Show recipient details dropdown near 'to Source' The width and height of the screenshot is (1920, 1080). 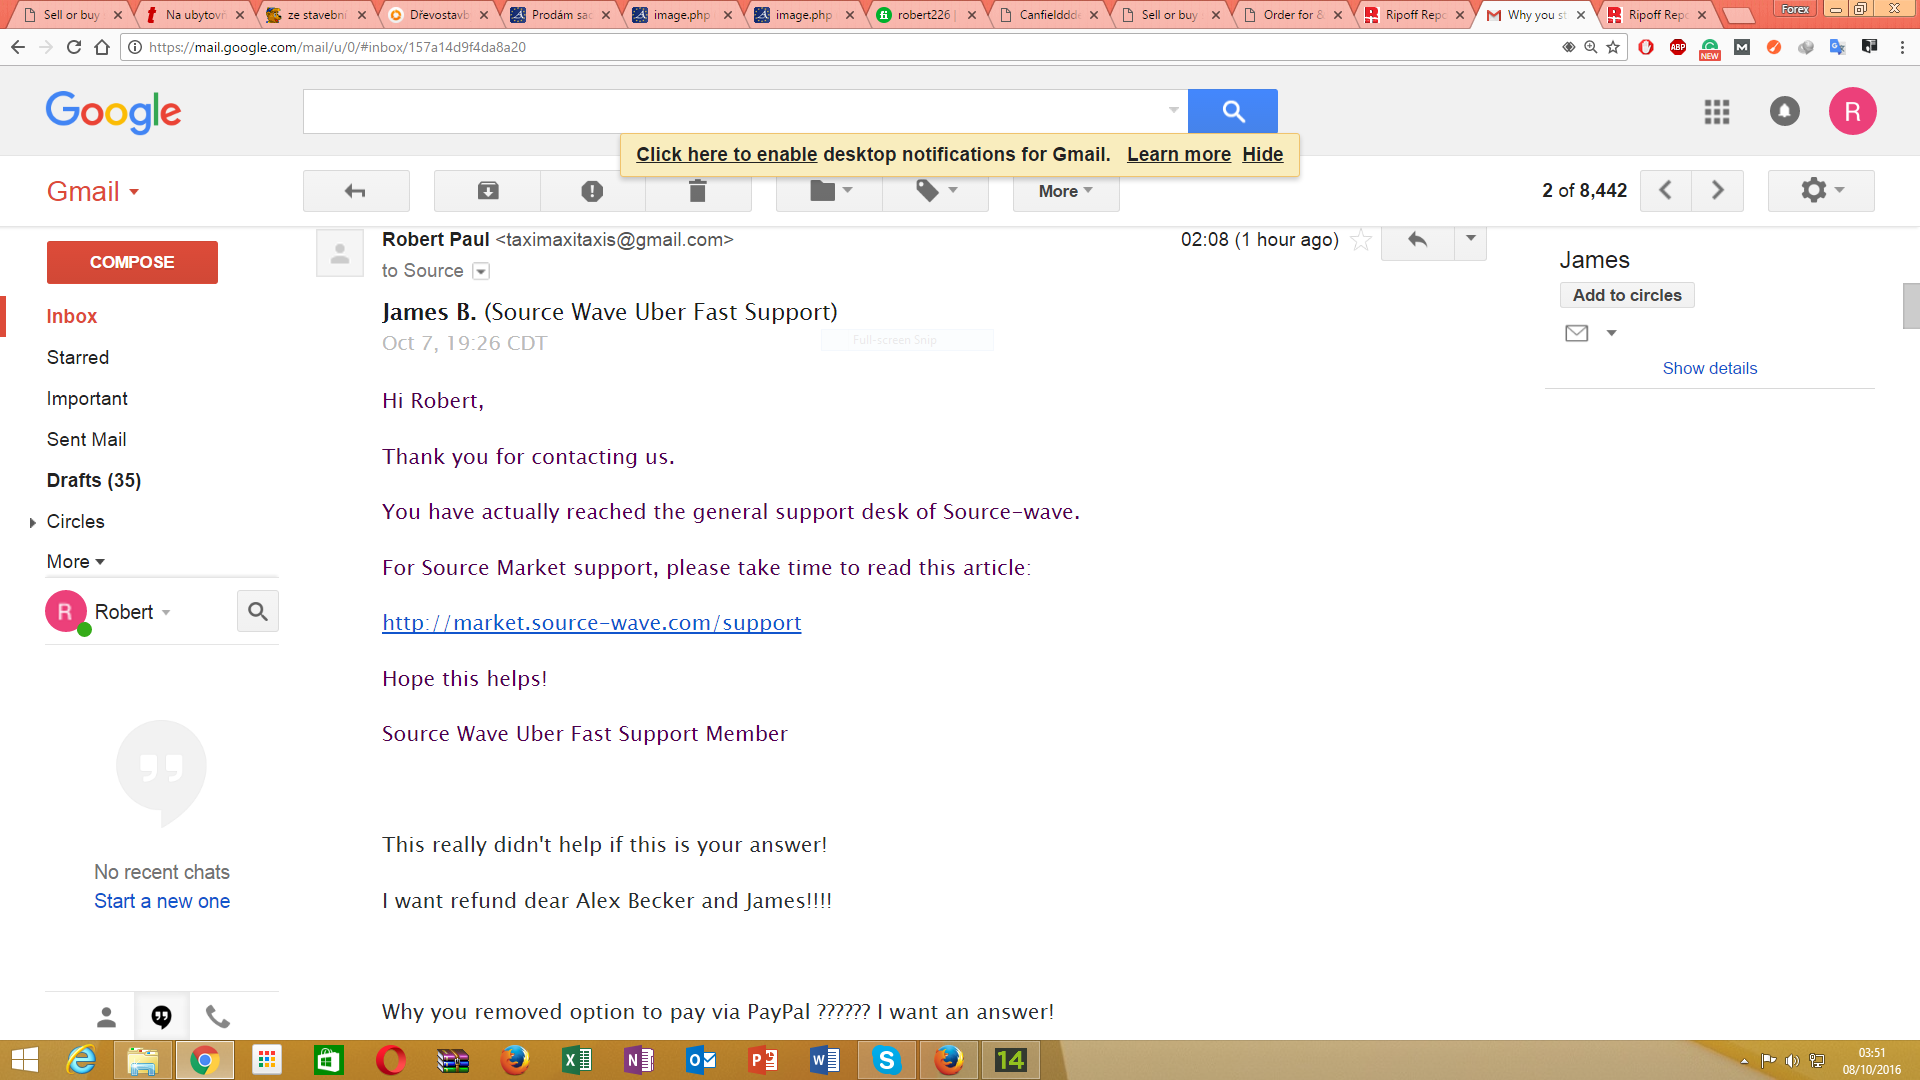(481, 271)
